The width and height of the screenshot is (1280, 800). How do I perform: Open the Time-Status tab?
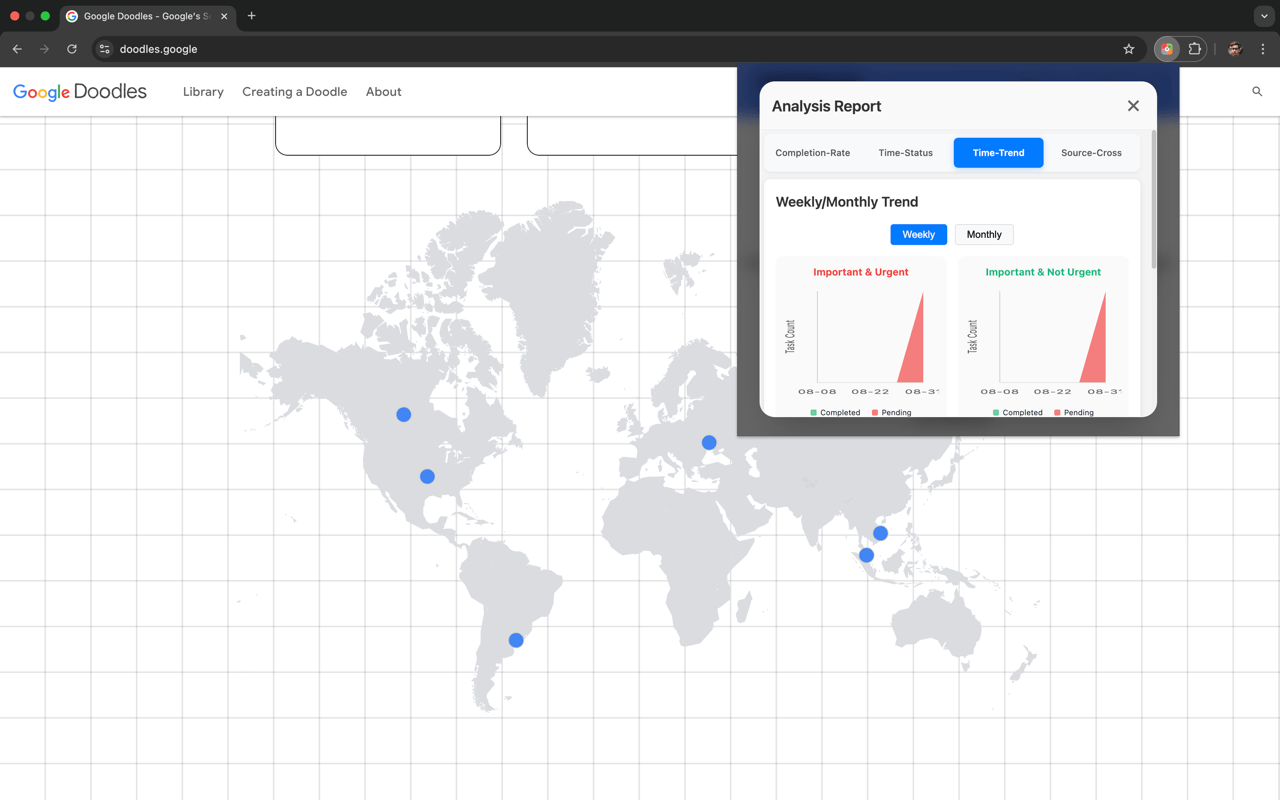(905, 153)
